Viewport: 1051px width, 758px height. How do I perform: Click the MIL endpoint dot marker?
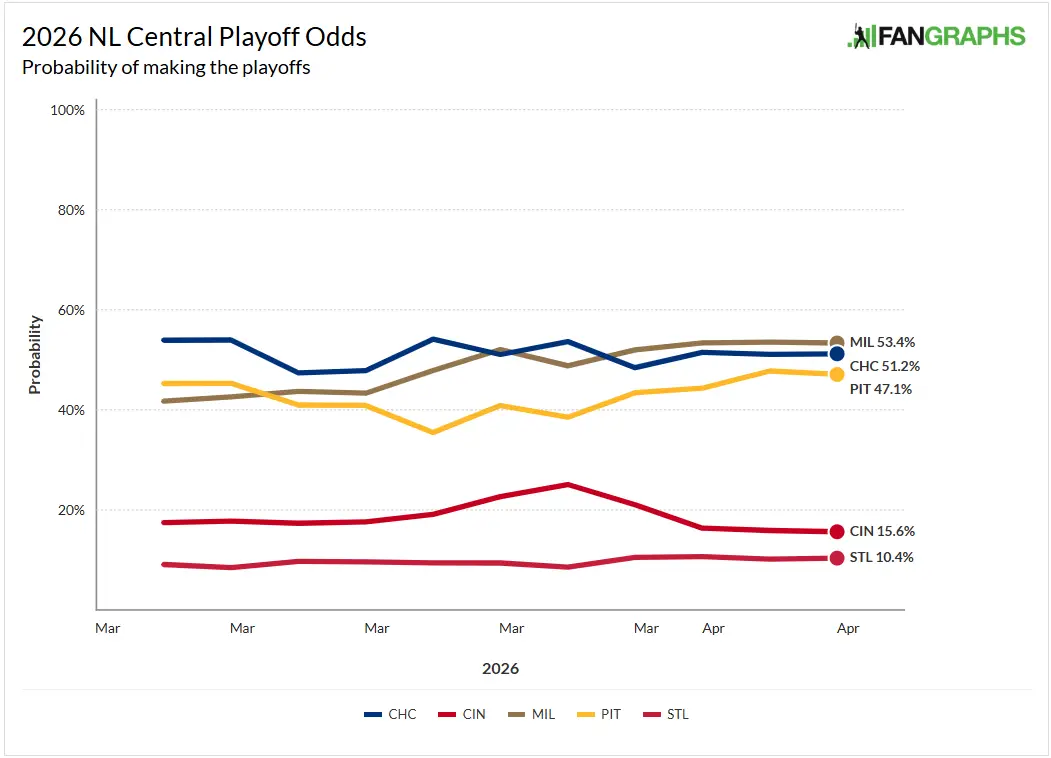click(x=837, y=343)
